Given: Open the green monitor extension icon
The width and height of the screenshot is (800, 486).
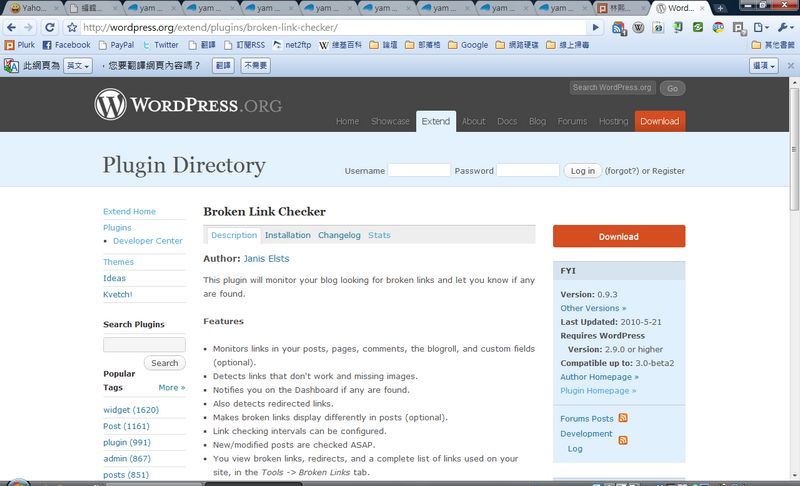Looking at the screenshot, I should [x=678, y=28].
